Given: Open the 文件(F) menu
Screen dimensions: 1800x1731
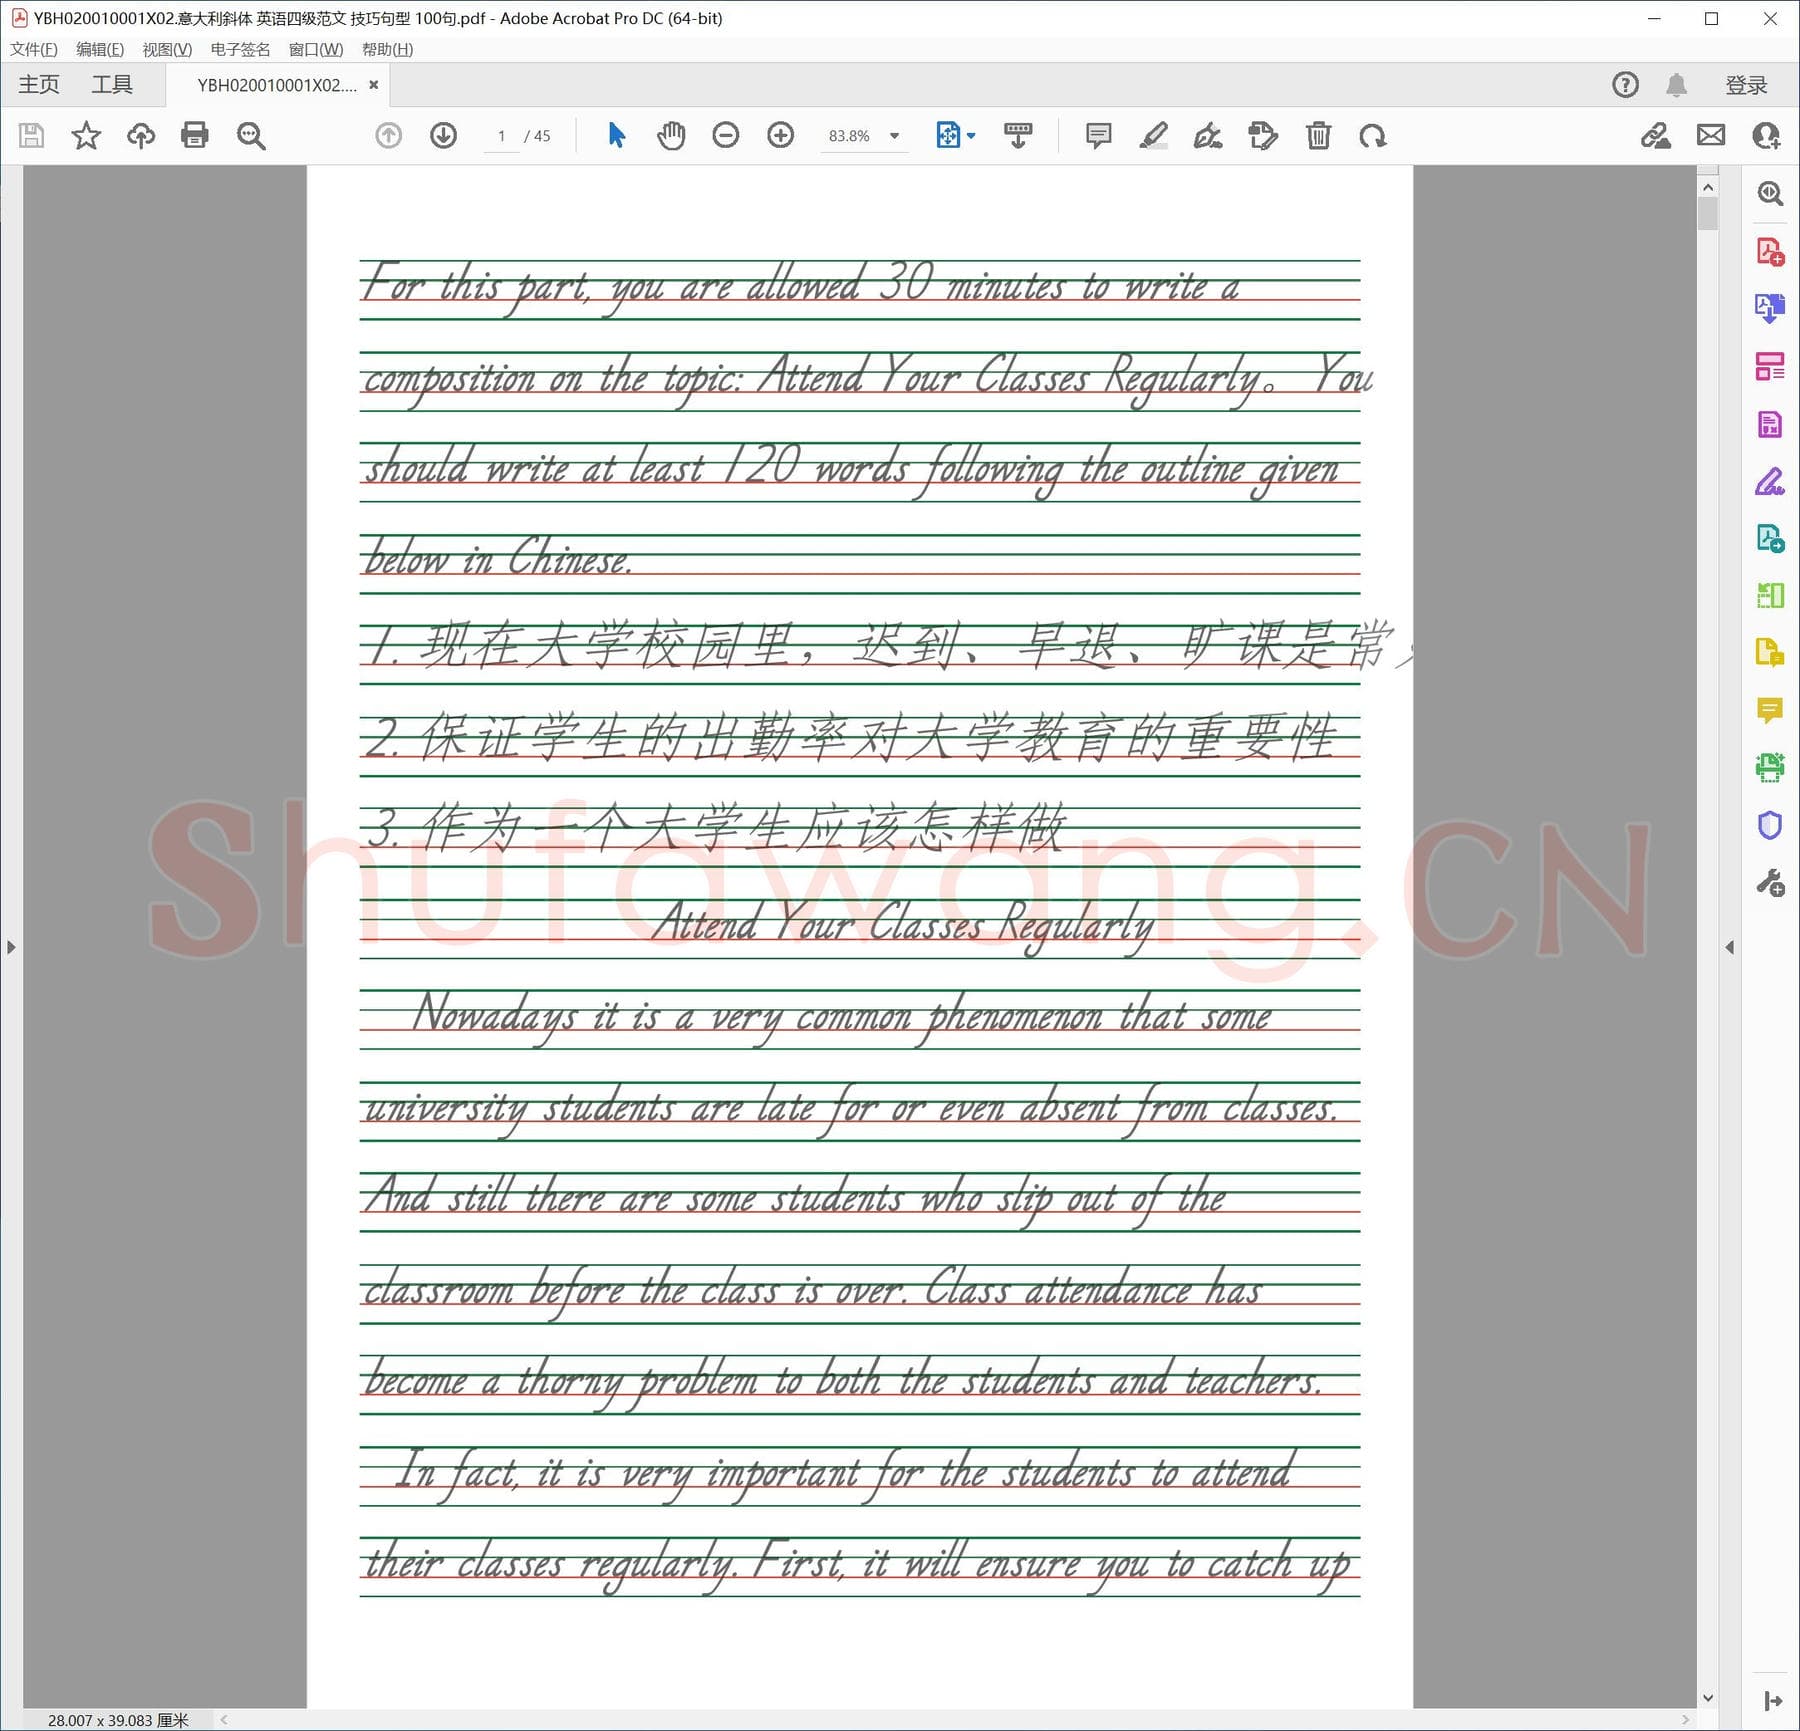Looking at the screenshot, I should click(x=34, y=49).
